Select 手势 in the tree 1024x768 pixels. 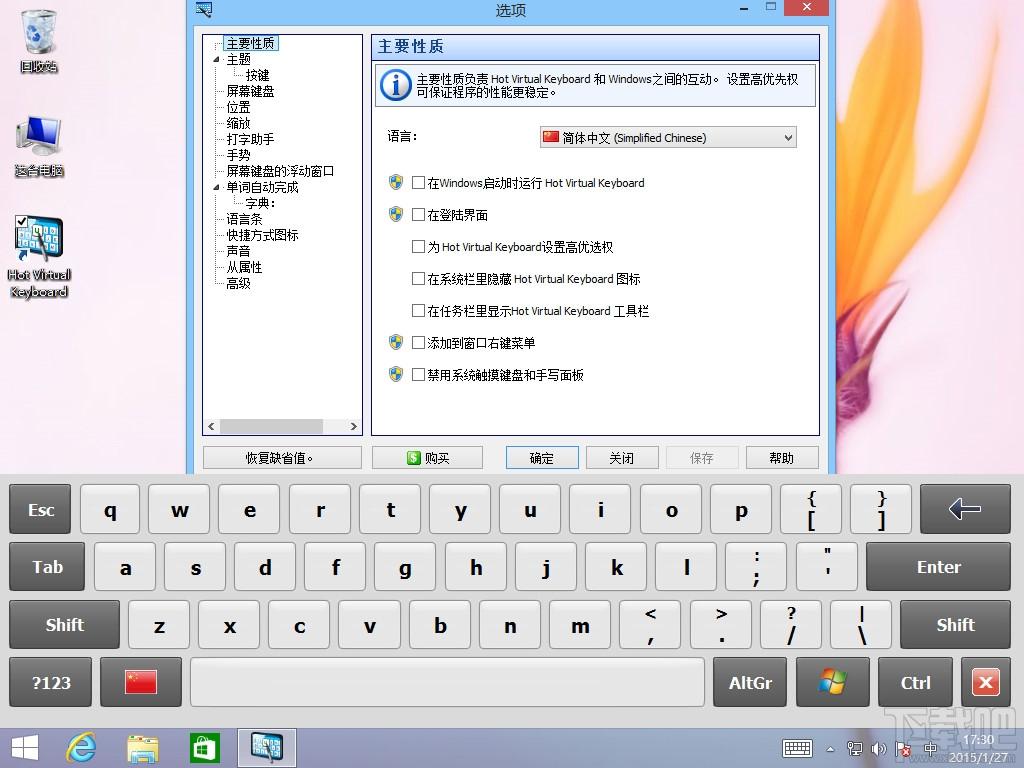[238, 155]
